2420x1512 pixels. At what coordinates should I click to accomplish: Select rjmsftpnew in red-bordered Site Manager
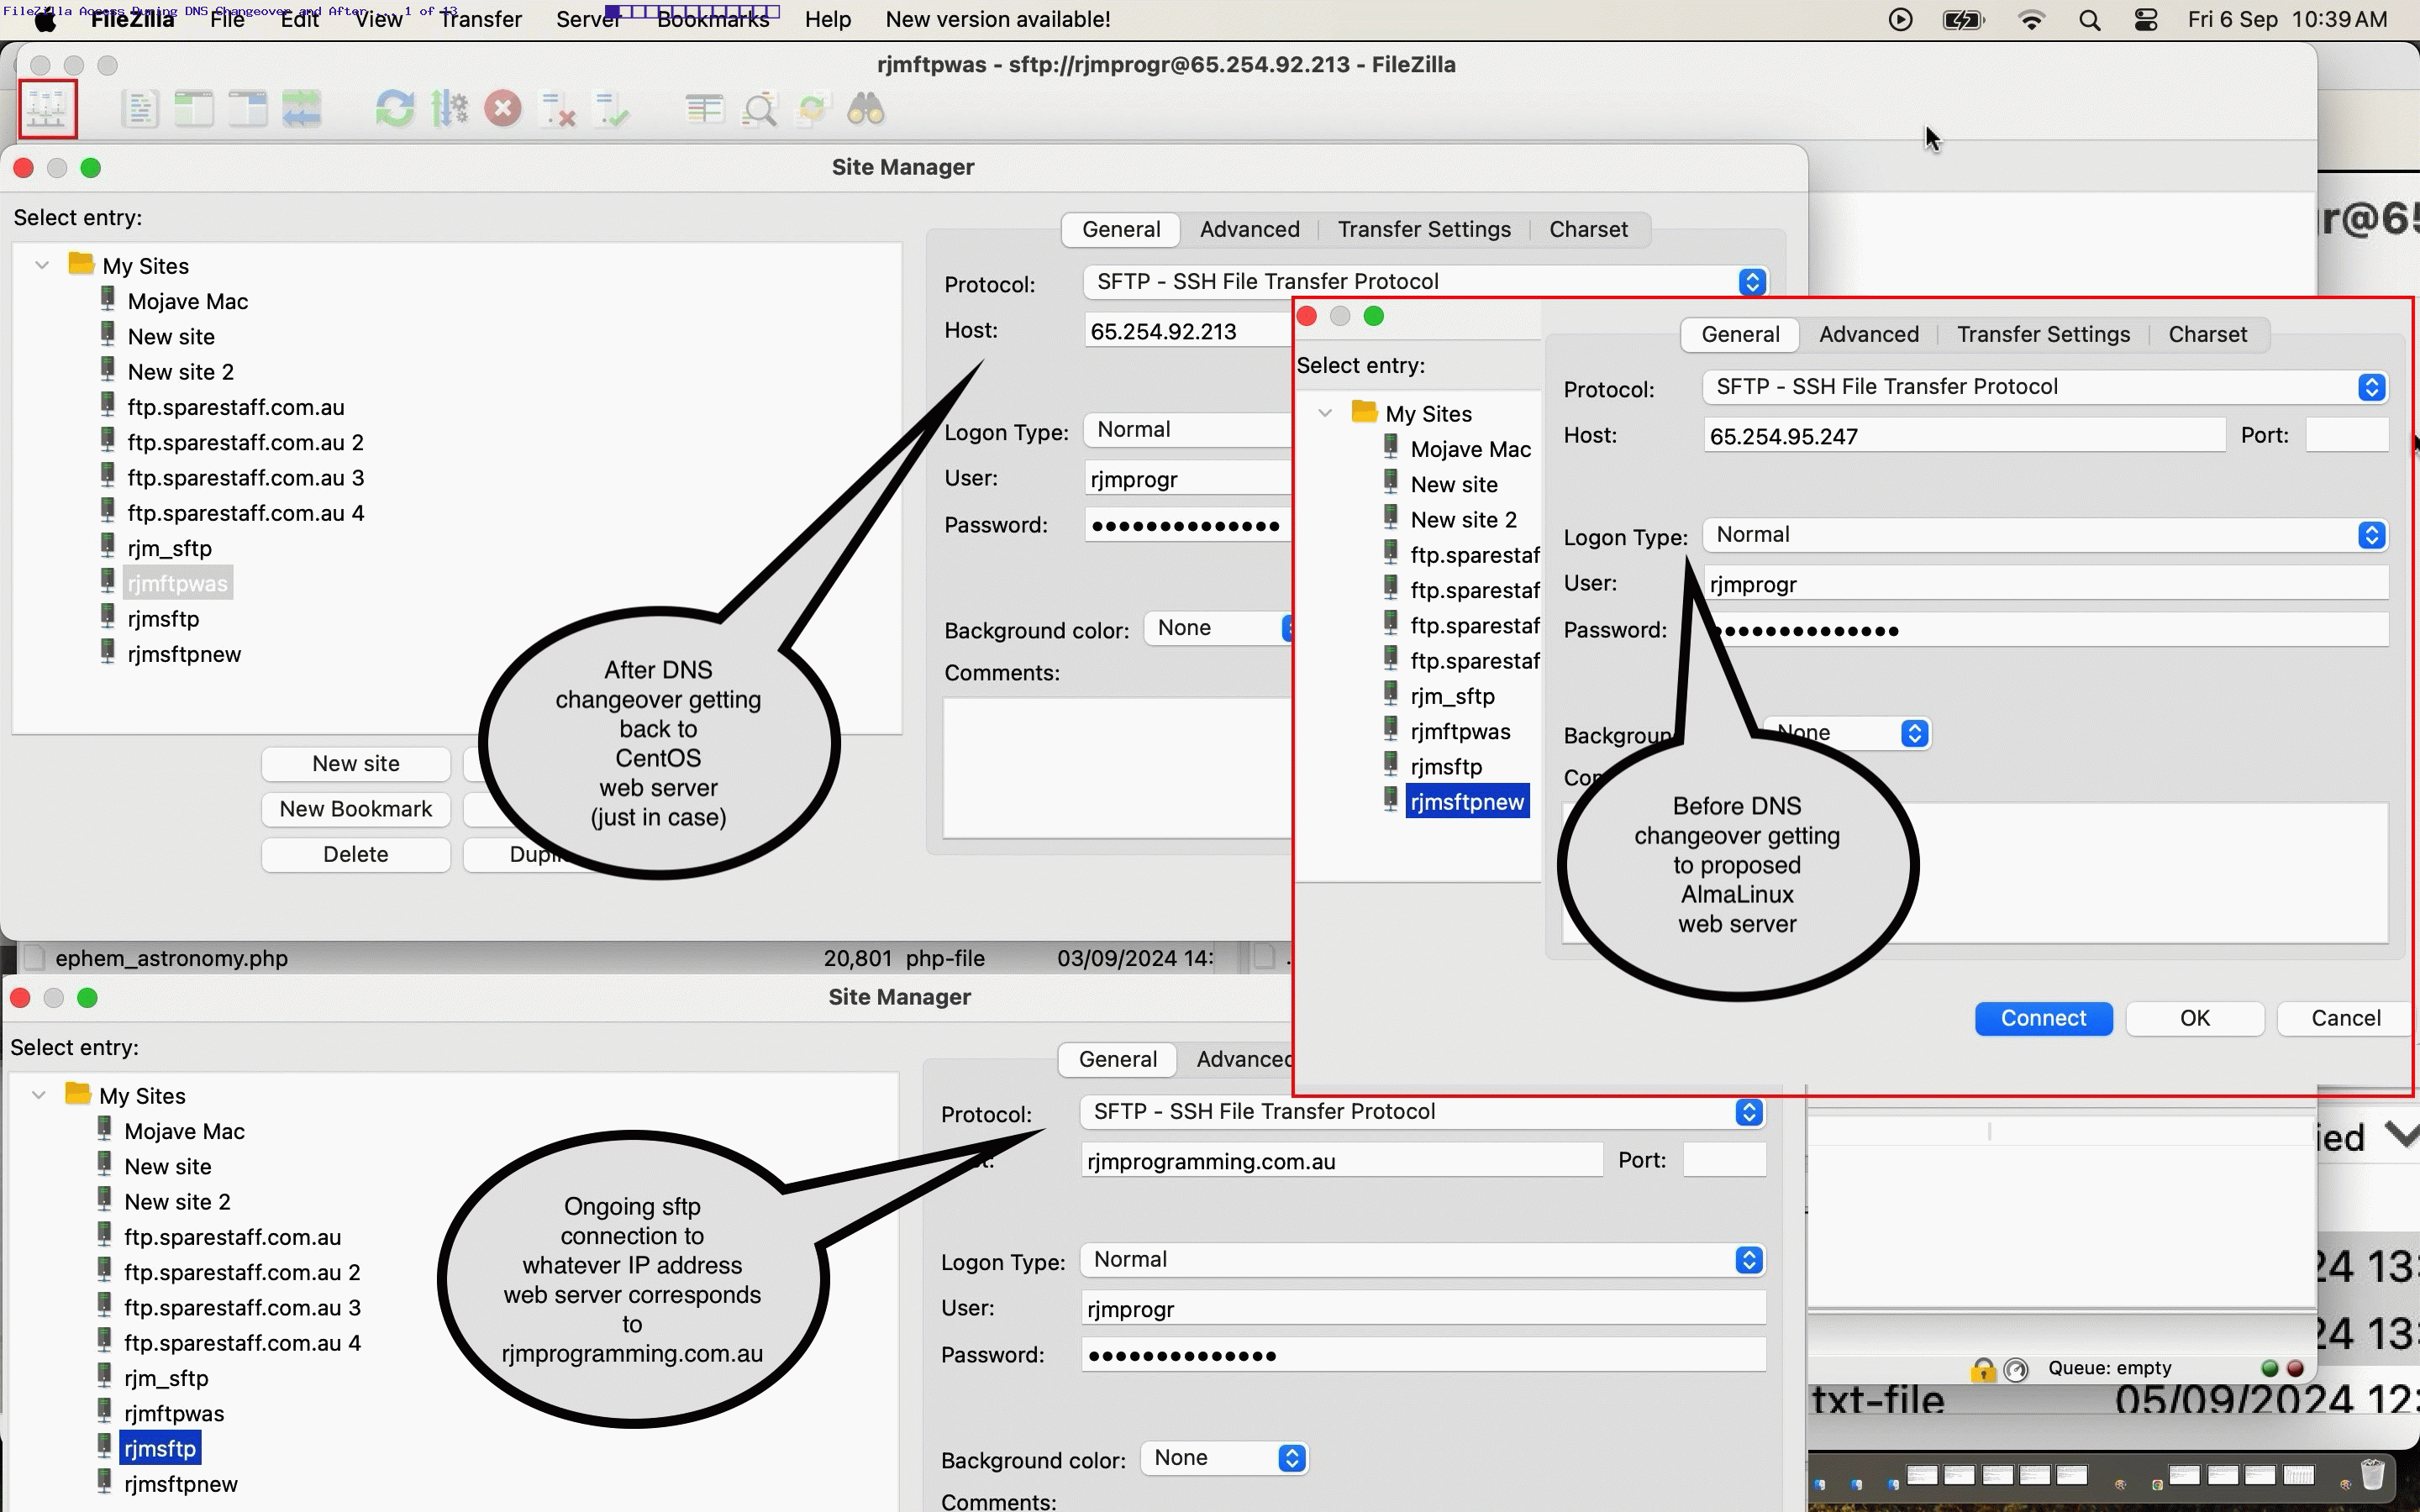[1467, 802]
